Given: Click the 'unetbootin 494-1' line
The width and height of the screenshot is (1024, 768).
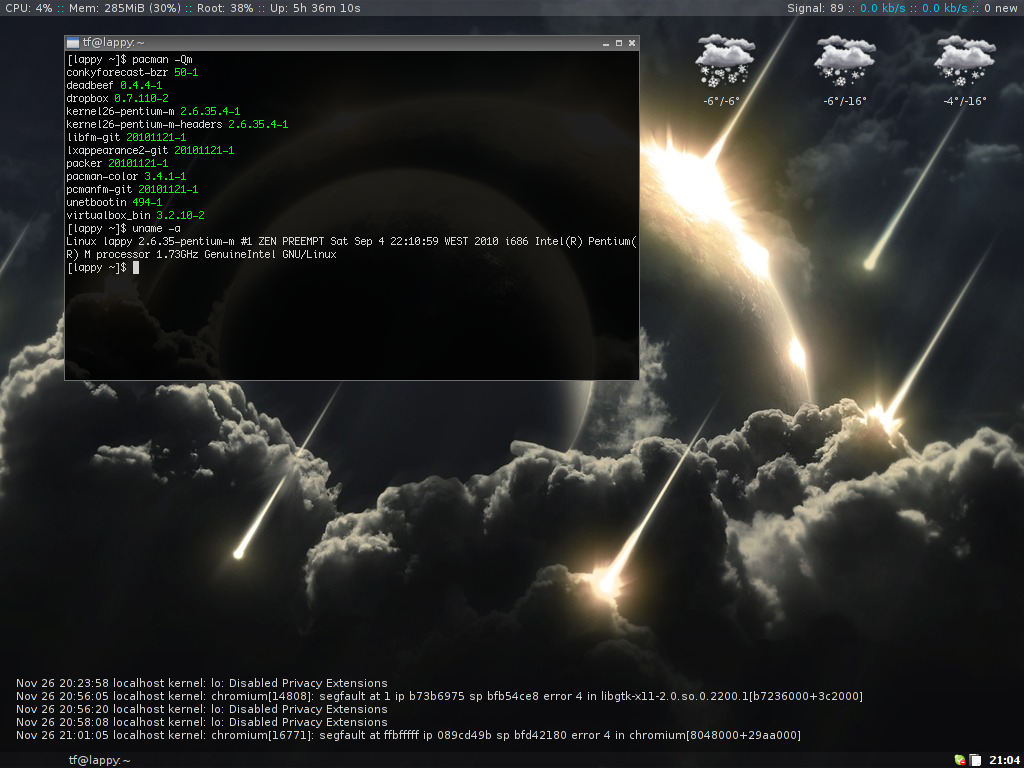Looking at the screenshot, I should click(x=114, y=203).
